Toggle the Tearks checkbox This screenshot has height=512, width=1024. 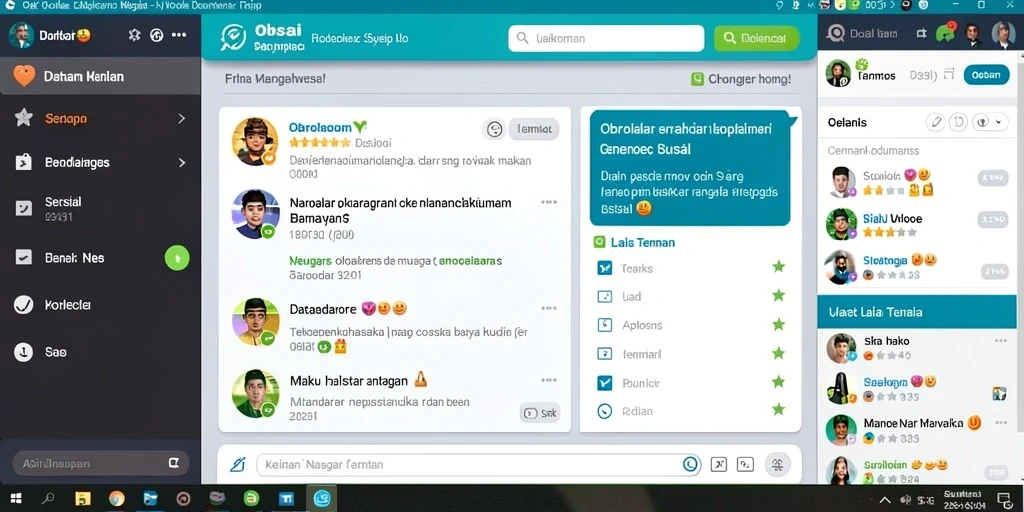605,268
